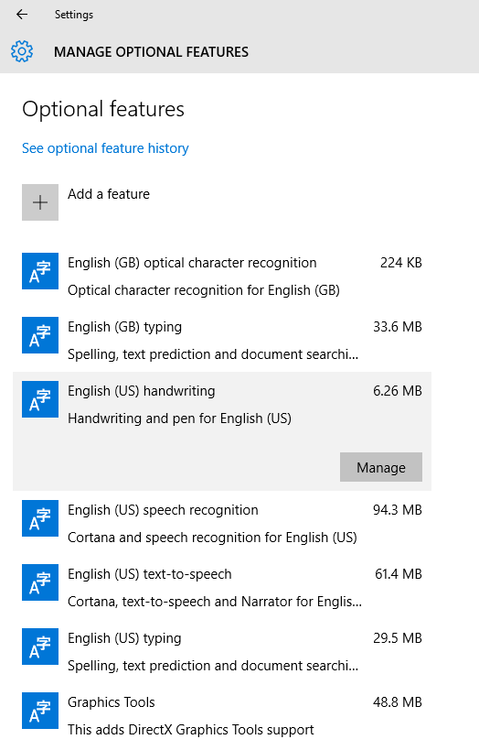The image size is (479, 750).
Task: Expand English (US) text-to-speech entry
Action: [x=222, y=587]
